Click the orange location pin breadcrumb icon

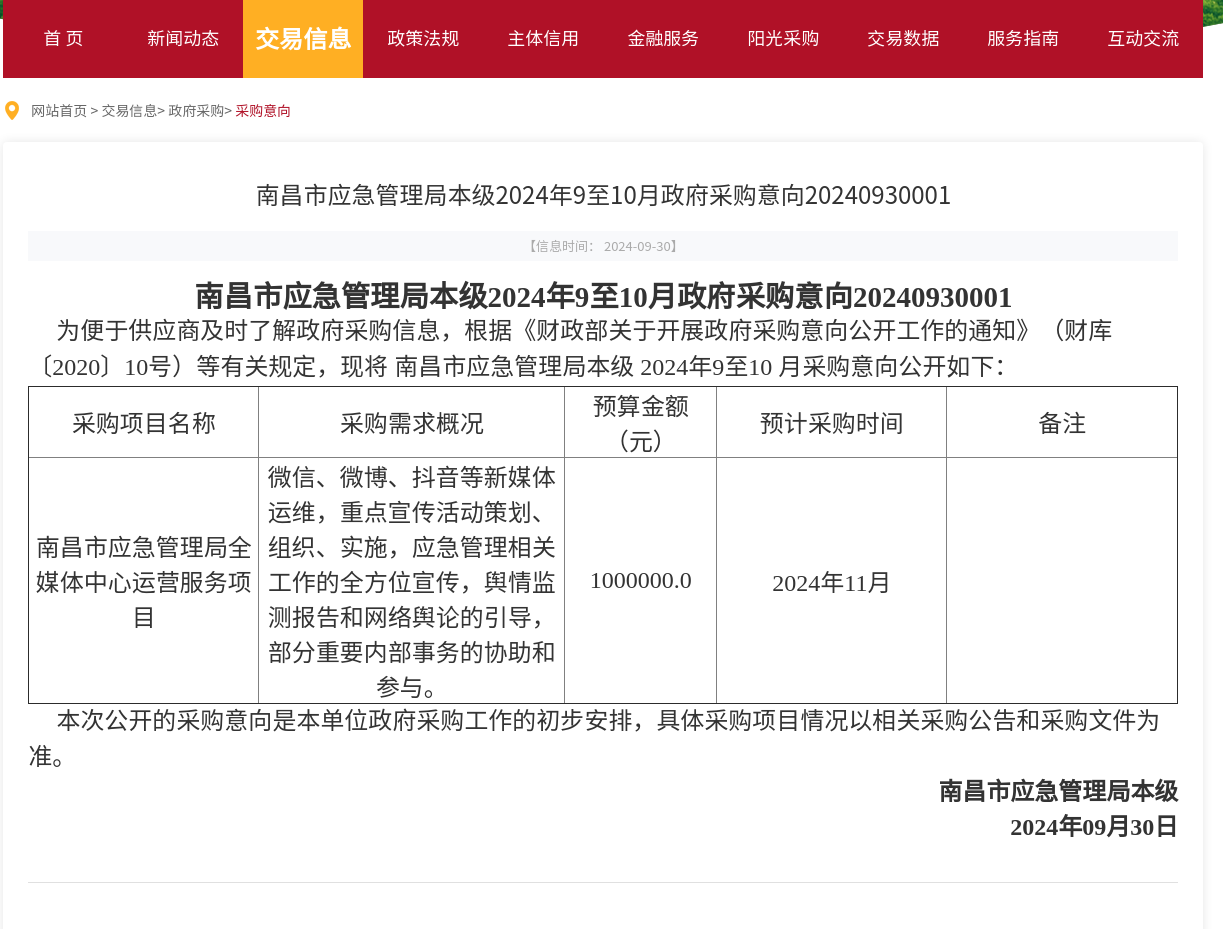12,111
